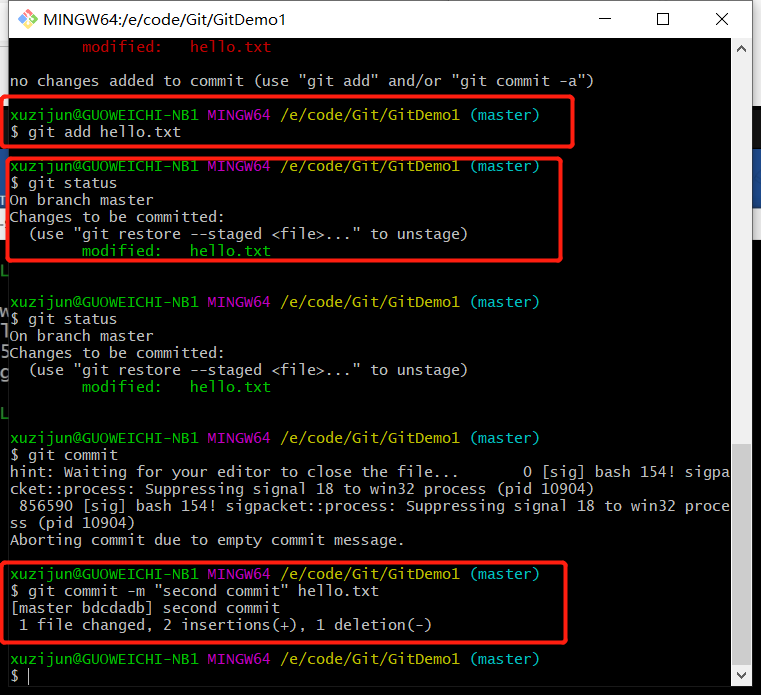761x695 pixels.
Task: Close the MINGW64 terminal window
Action: tap(722, 19)
